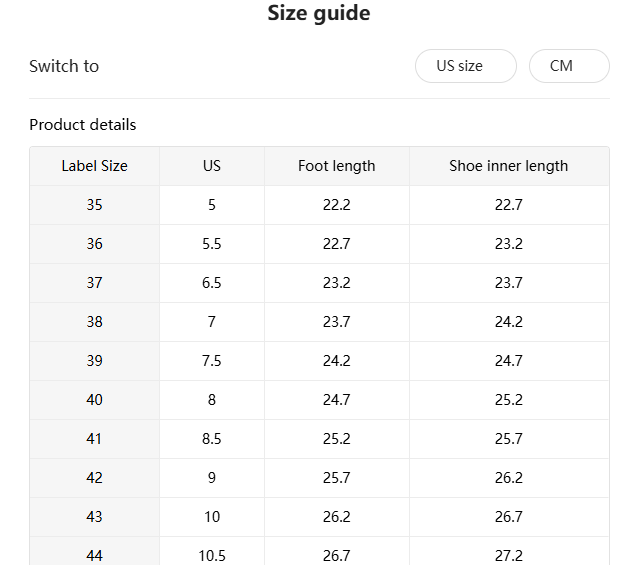Click the Label Size column header
This screenshot has width=621, height=578.
(94, 166)
